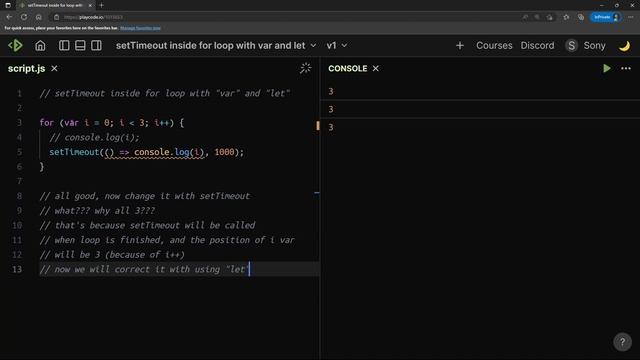The height and width of the screenshot is (360, 640).
Task: Click the S user avatar
Action: point(571,46)
